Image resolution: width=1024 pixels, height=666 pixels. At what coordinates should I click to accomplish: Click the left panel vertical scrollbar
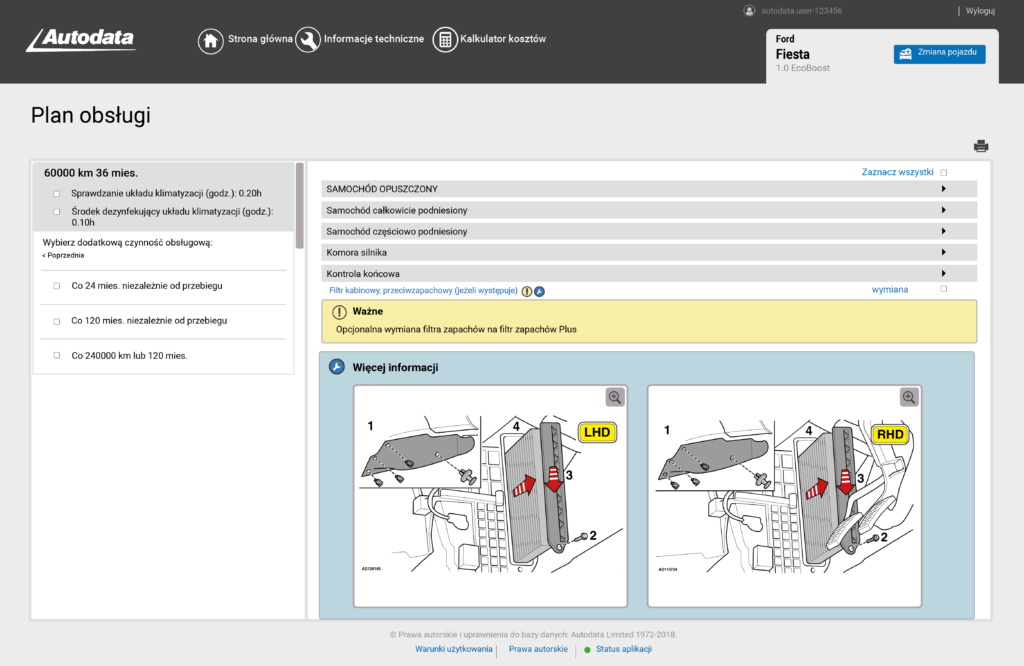(x=300, y=205)
